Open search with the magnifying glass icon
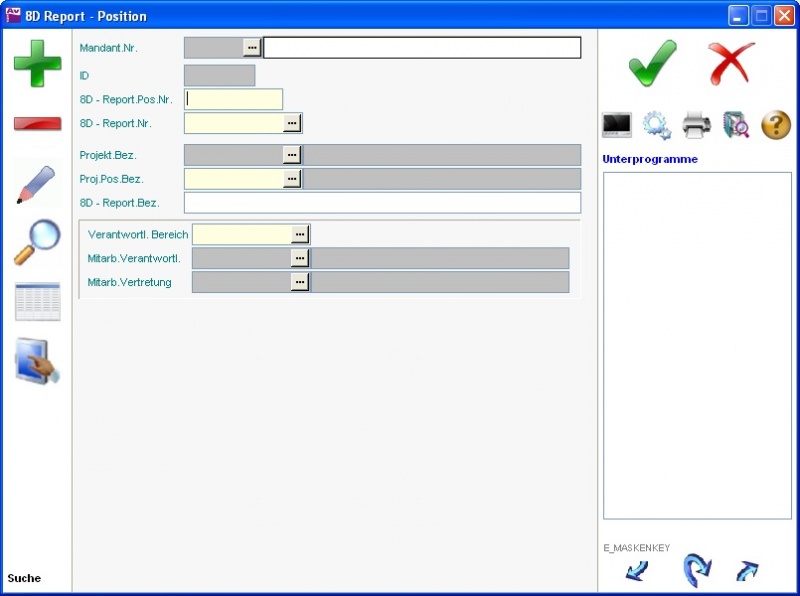Screen dimensions: 800x596 (37, 243)
